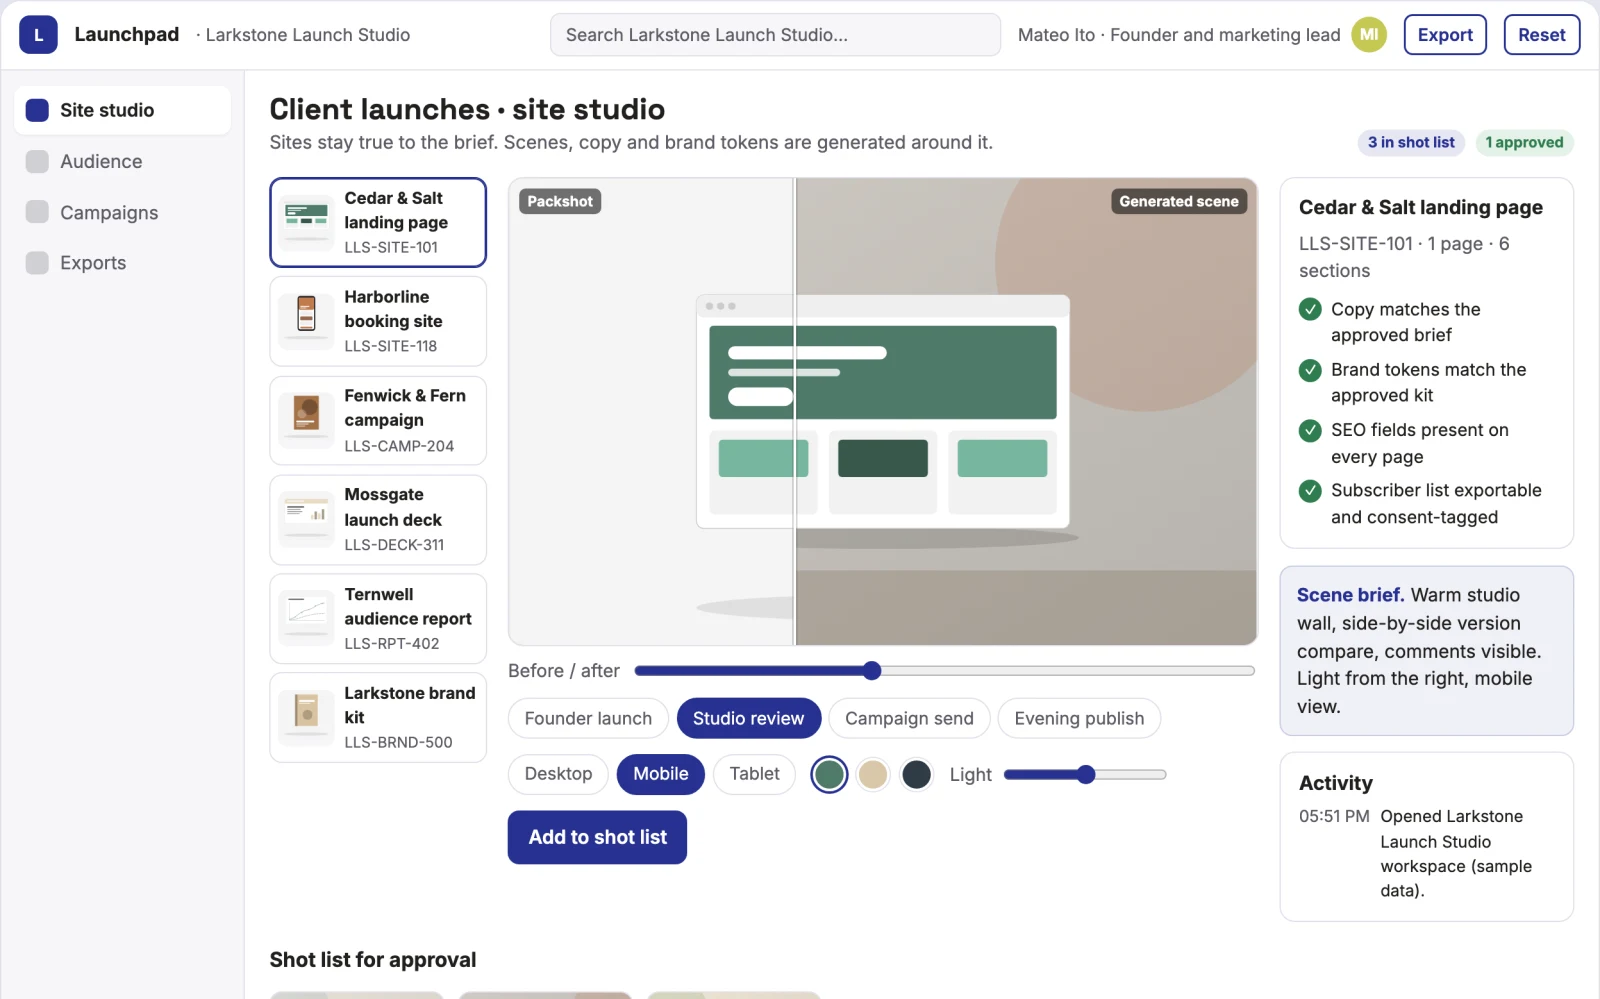Click the Launchpad logo icon

(x=38, y=35)
